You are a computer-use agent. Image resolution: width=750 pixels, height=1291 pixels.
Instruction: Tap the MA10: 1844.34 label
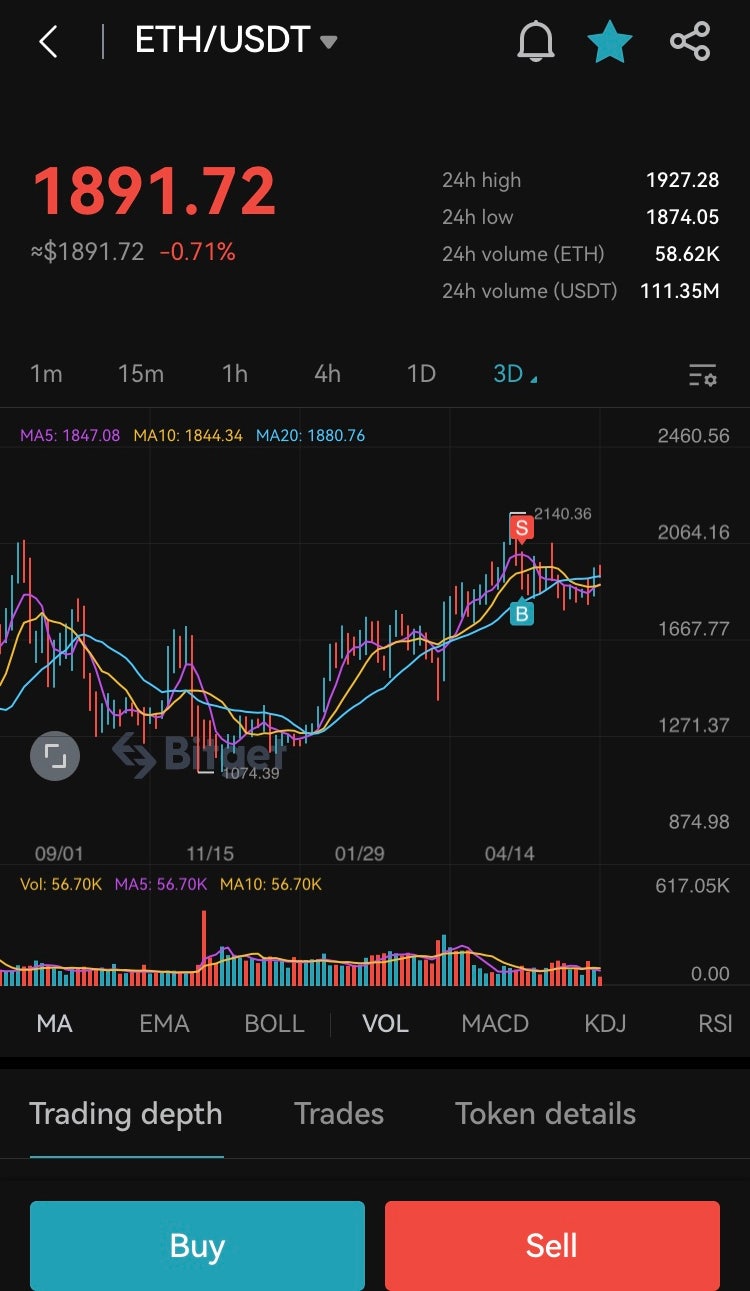click(x=188, y=436)
